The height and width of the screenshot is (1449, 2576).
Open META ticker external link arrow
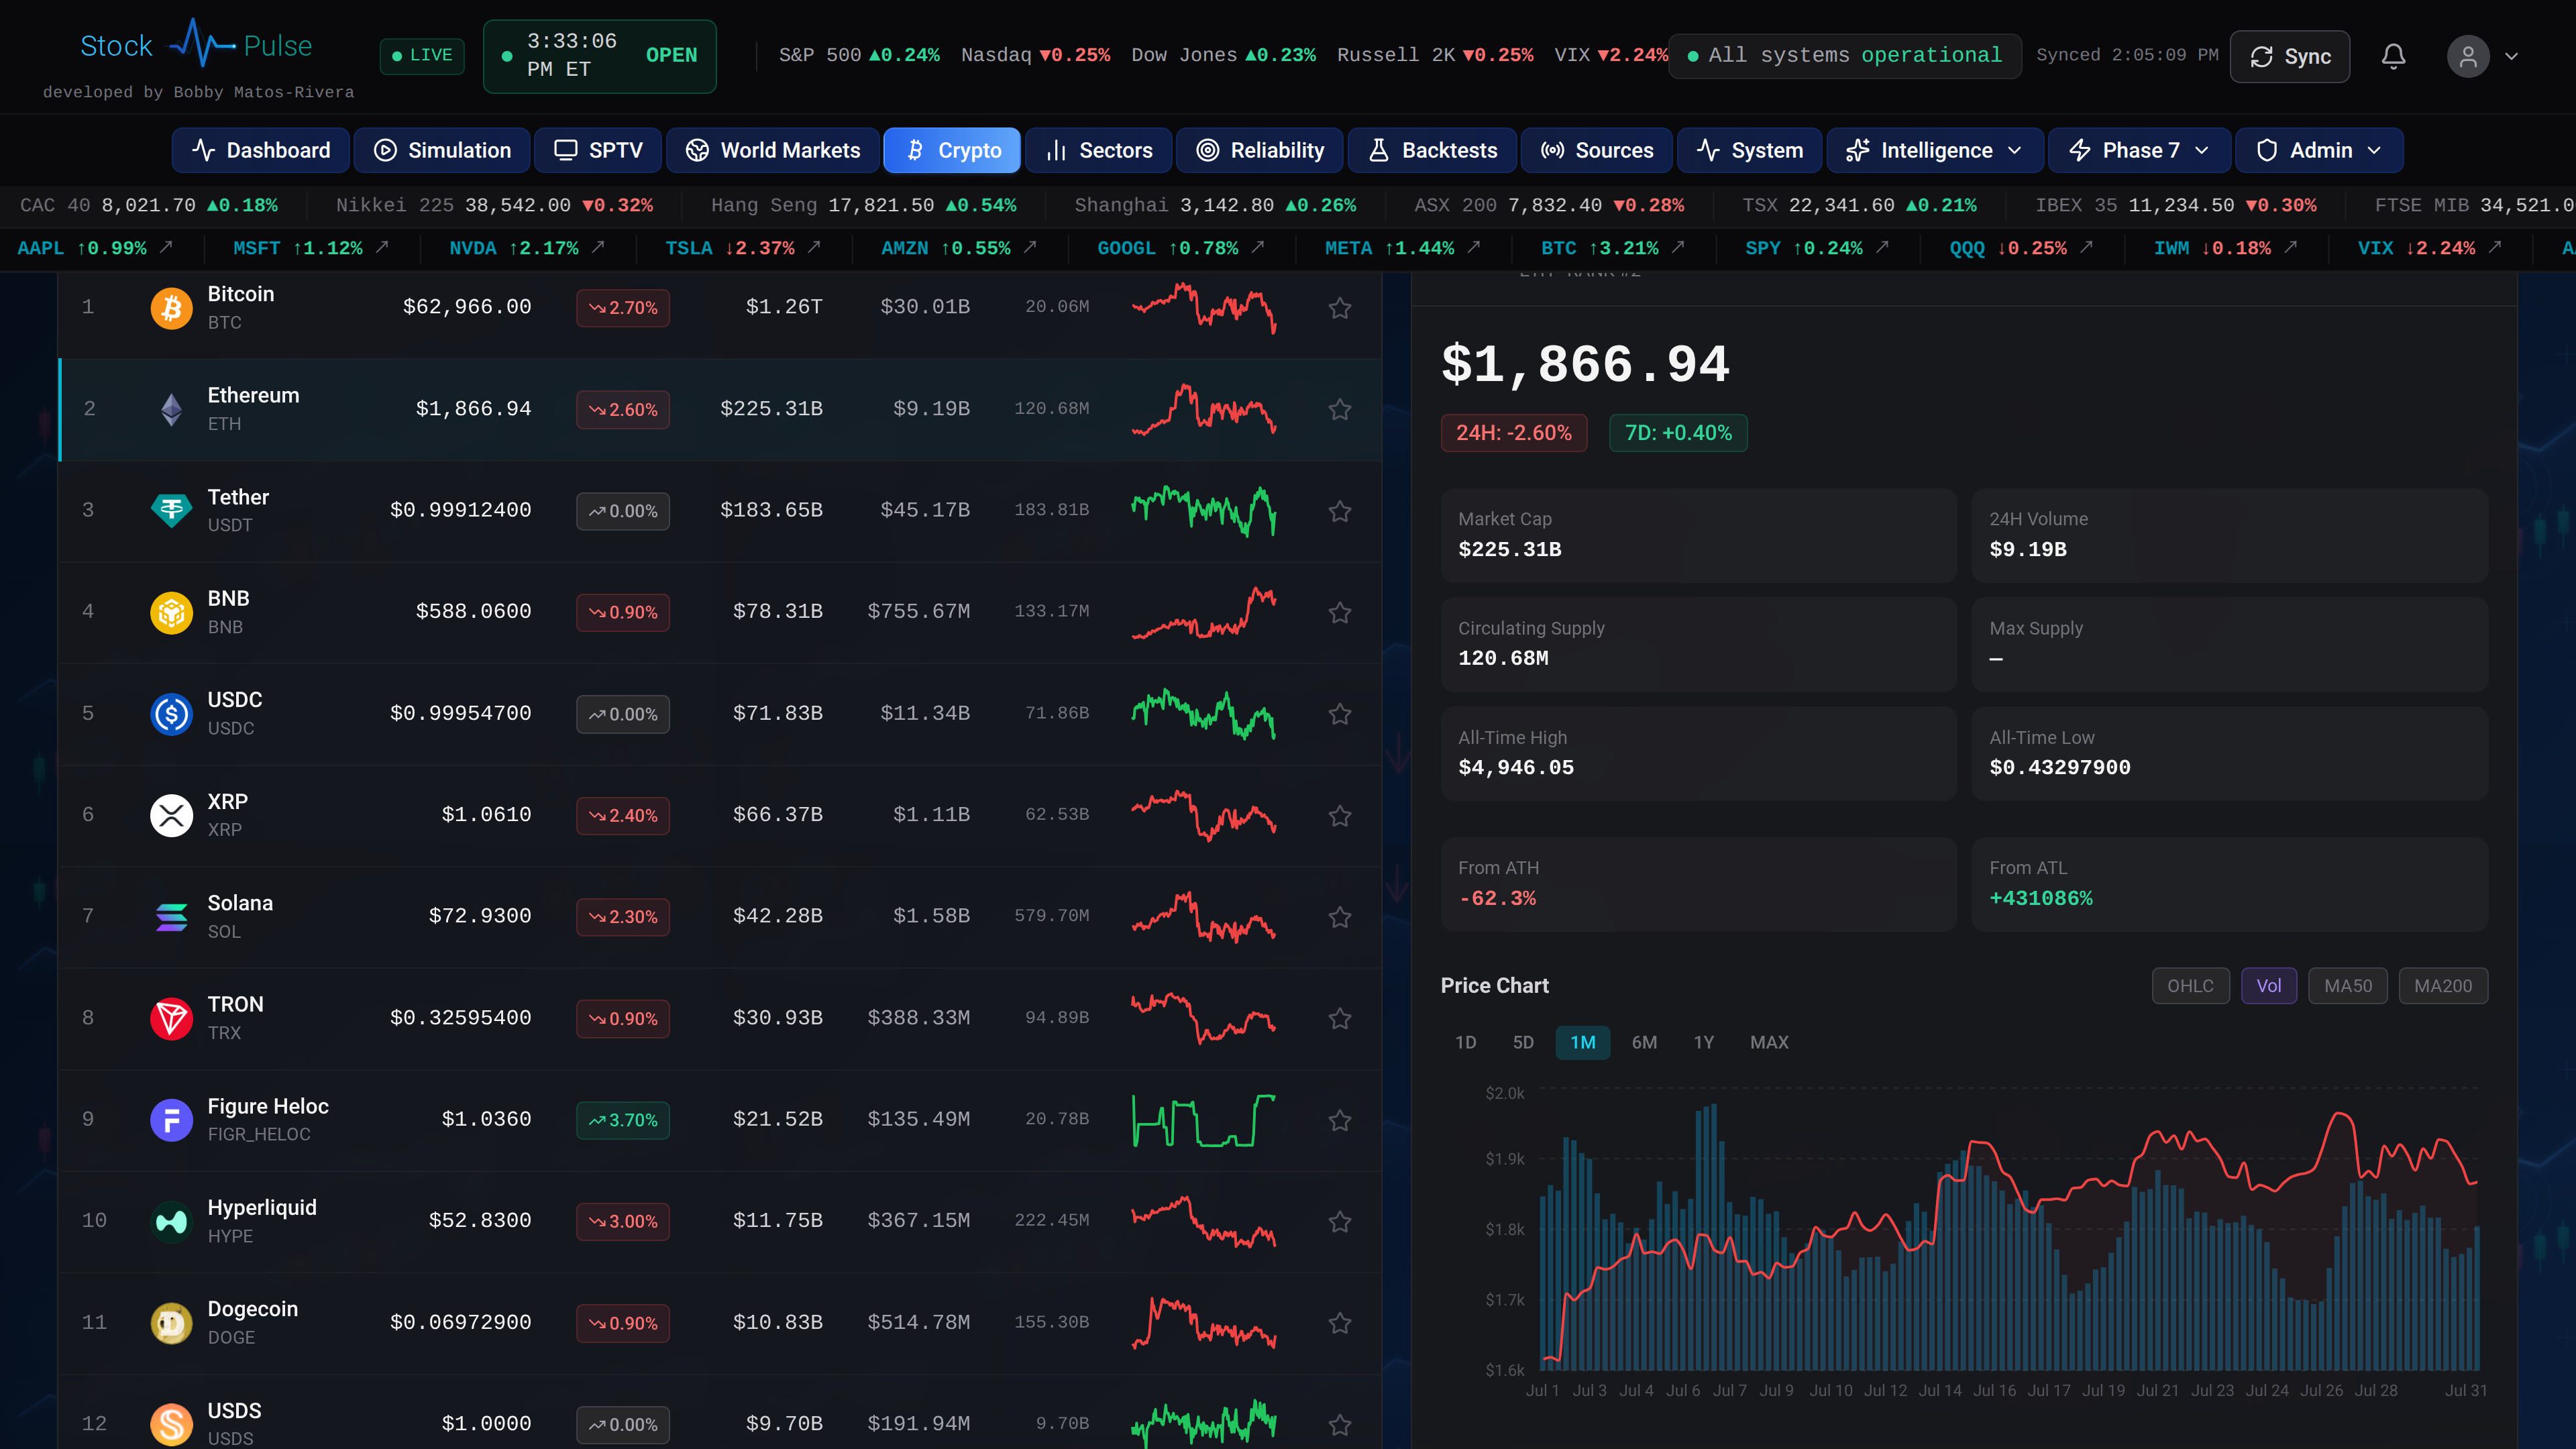(1474, 247)
